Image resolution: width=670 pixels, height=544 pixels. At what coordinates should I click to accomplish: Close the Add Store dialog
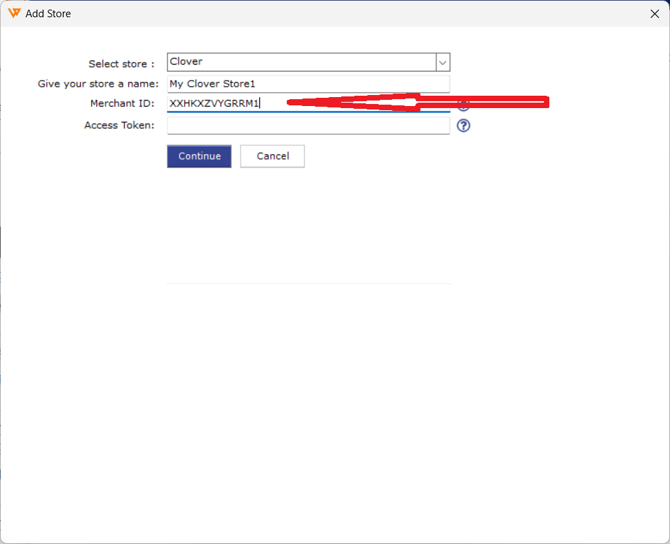[x=654, y=14]
